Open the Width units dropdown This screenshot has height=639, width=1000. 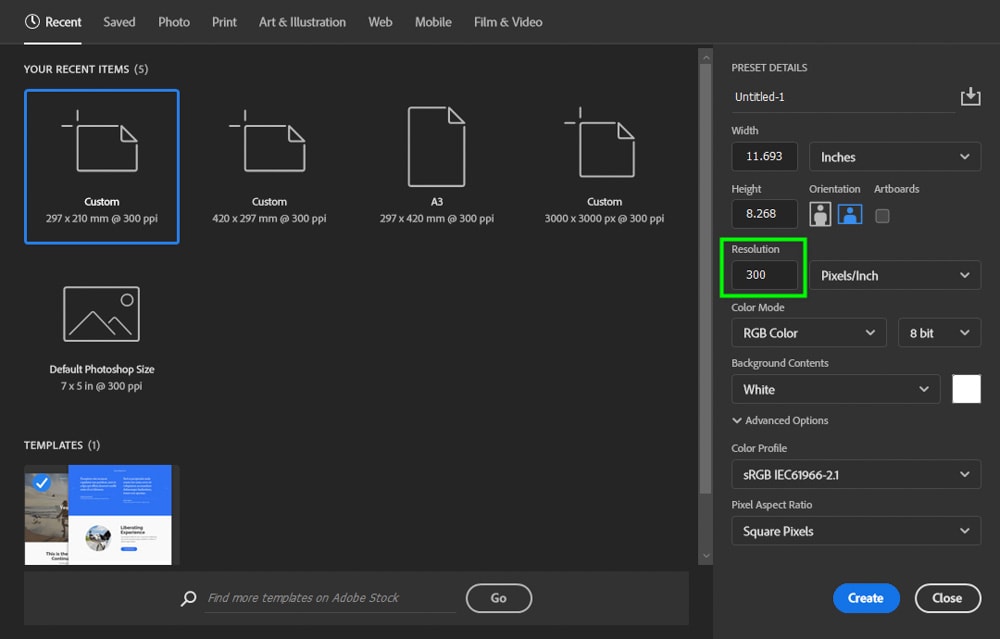pyautogui.click(x=894, y=156)
